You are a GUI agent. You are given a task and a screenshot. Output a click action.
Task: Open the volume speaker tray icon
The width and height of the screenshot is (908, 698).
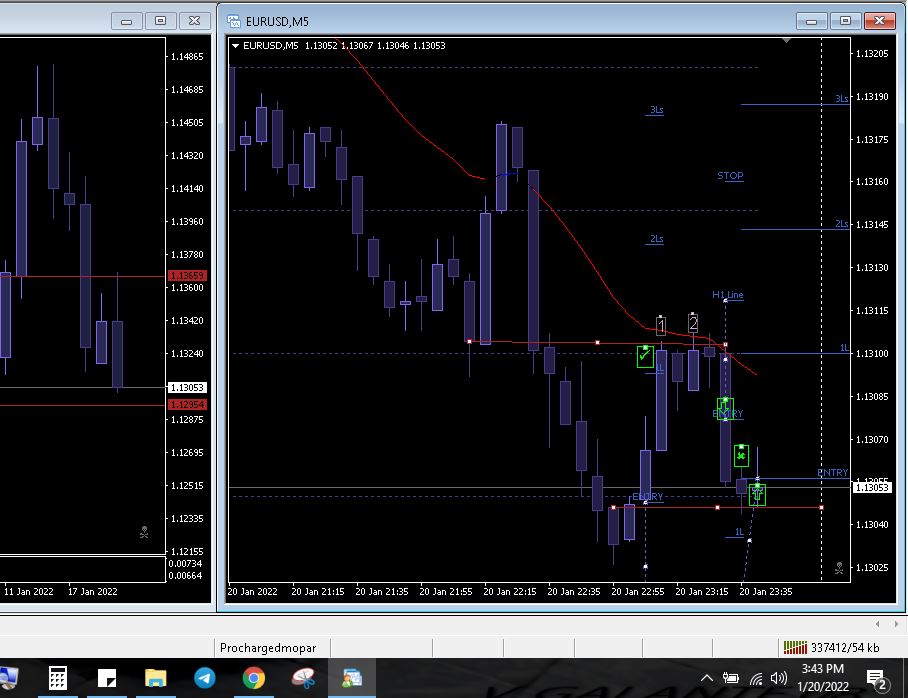tap(779, 678)
